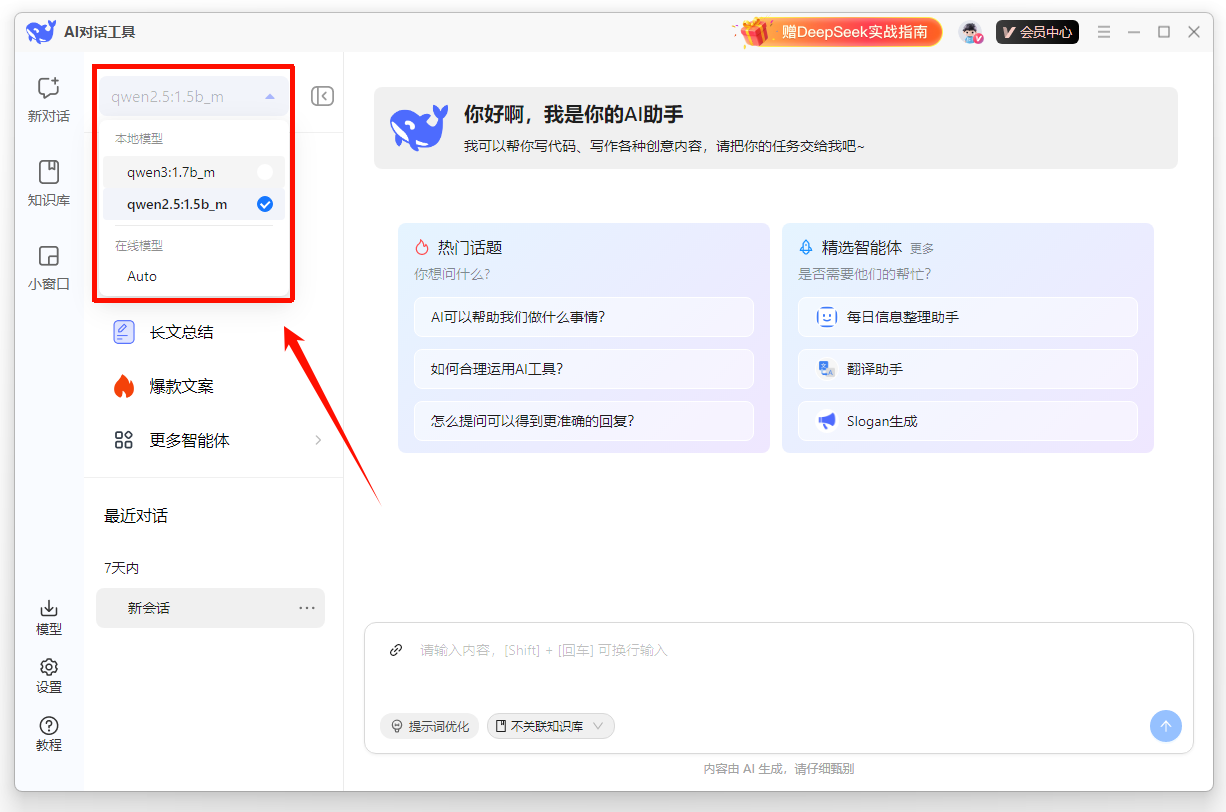Ask the question AI可以帮助我们做什么事情?

[583, 316]
